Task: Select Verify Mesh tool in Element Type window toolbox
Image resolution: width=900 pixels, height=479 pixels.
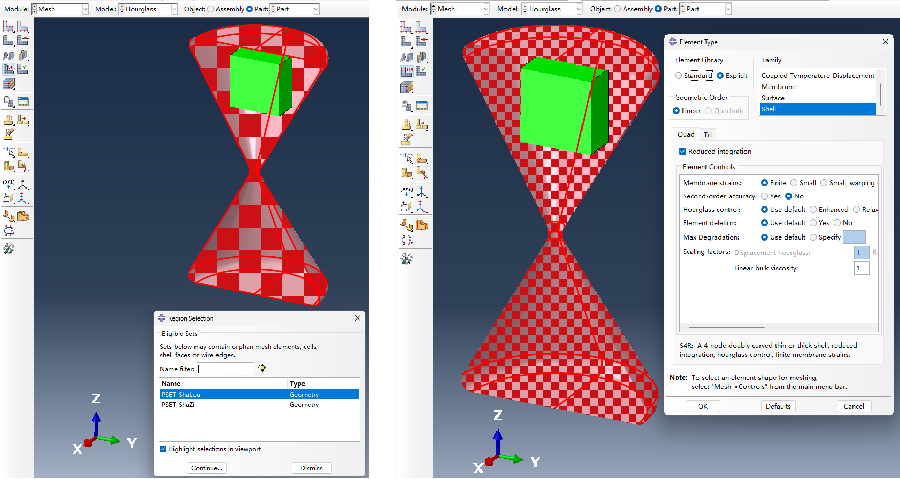Action: point(421,71)
